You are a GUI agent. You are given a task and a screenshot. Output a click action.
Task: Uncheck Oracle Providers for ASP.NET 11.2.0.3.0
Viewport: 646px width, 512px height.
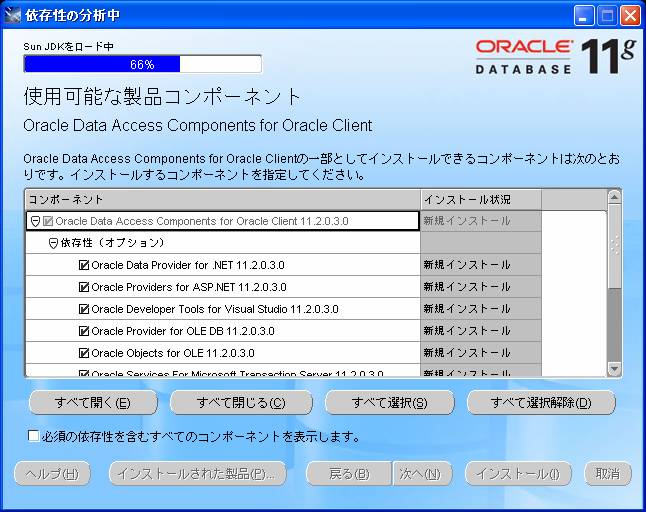click(x=84, y=287)
